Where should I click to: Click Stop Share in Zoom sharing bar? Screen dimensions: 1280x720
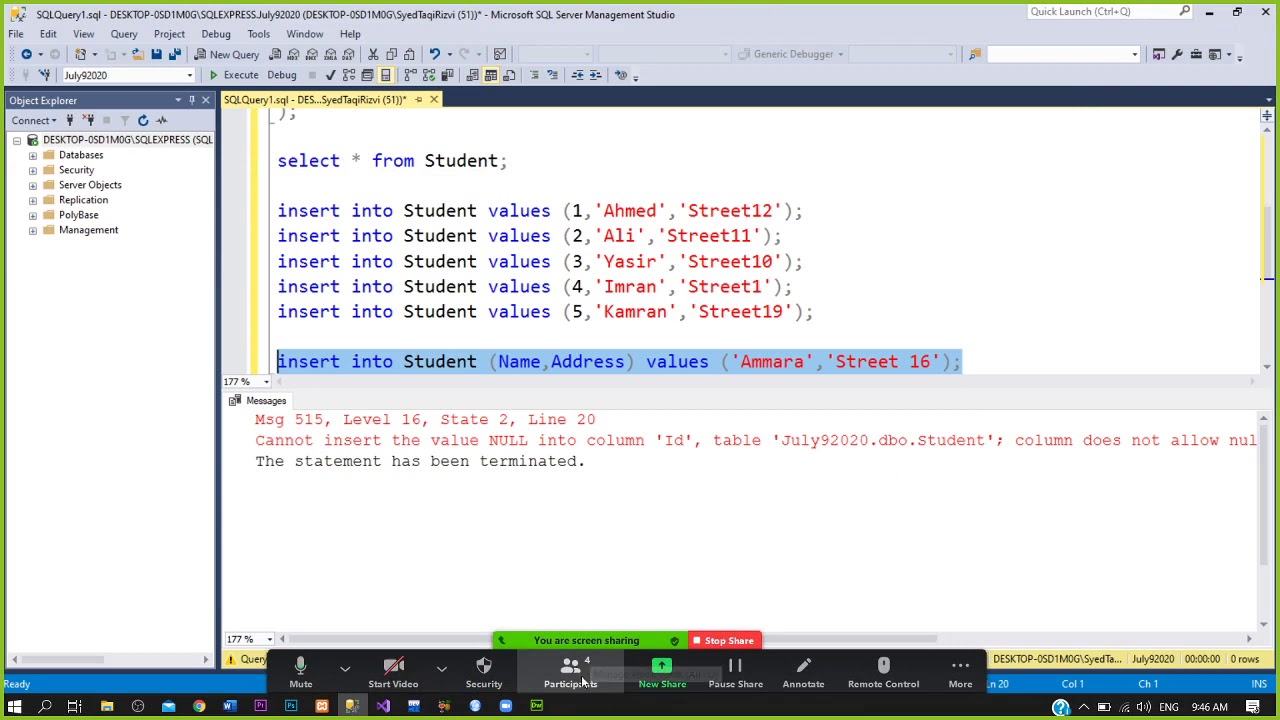point(722,641)
